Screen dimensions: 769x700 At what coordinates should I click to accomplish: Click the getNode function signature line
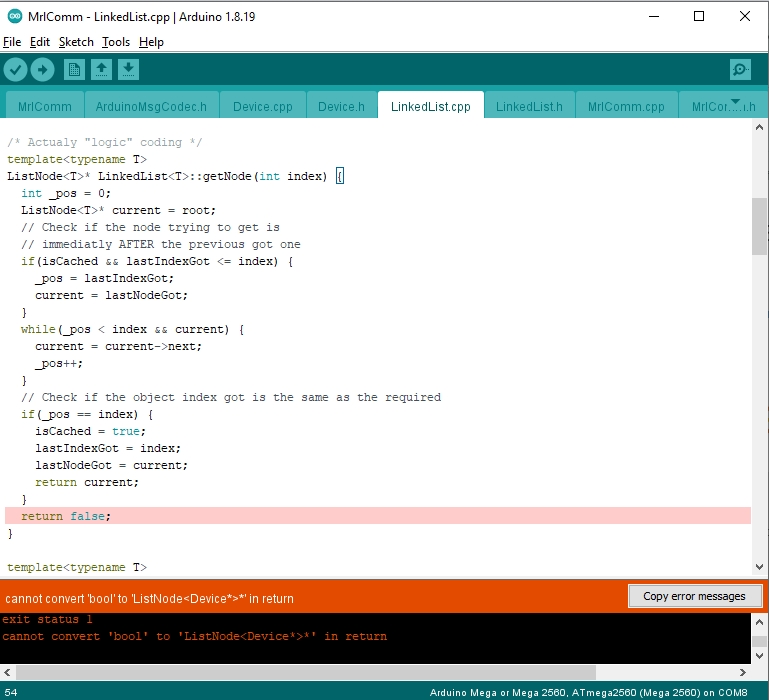click(x=176, y=176)
